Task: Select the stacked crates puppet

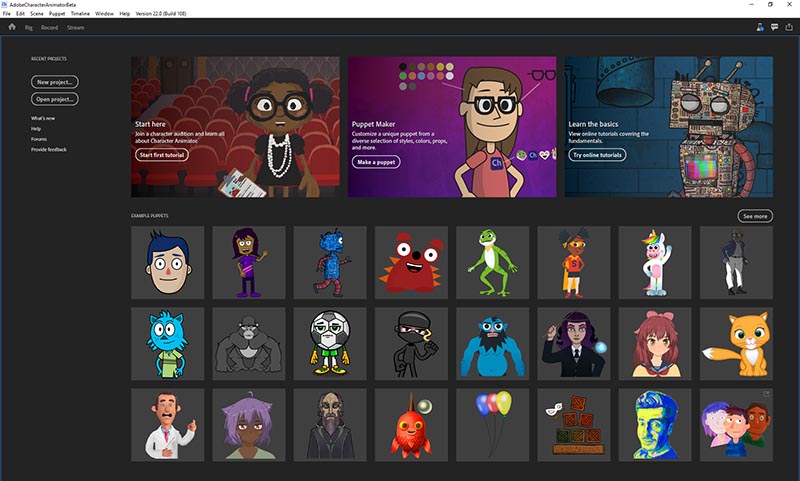Action: point(573,425)
